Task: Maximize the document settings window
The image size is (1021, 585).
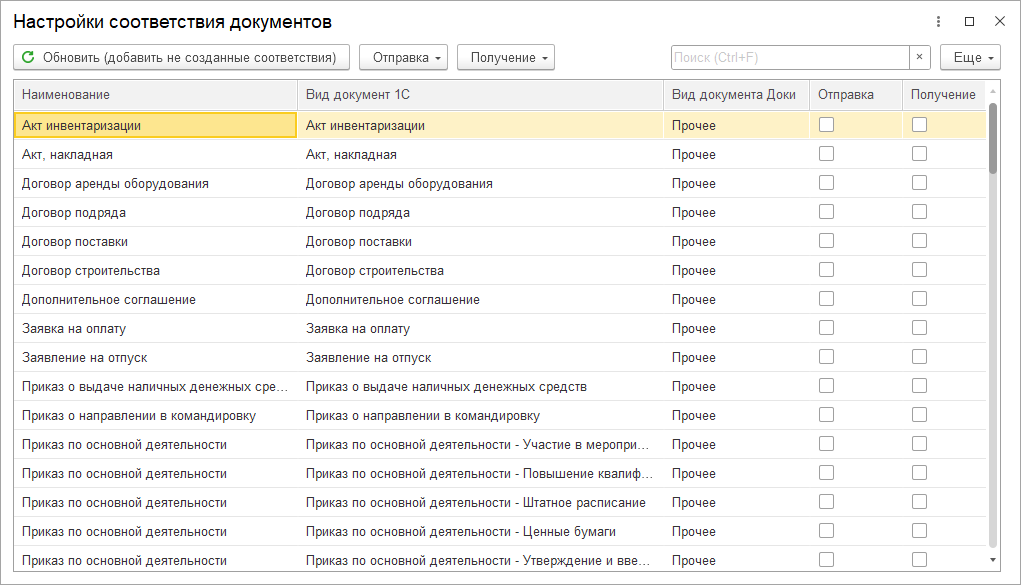Action: pos(969,21)
